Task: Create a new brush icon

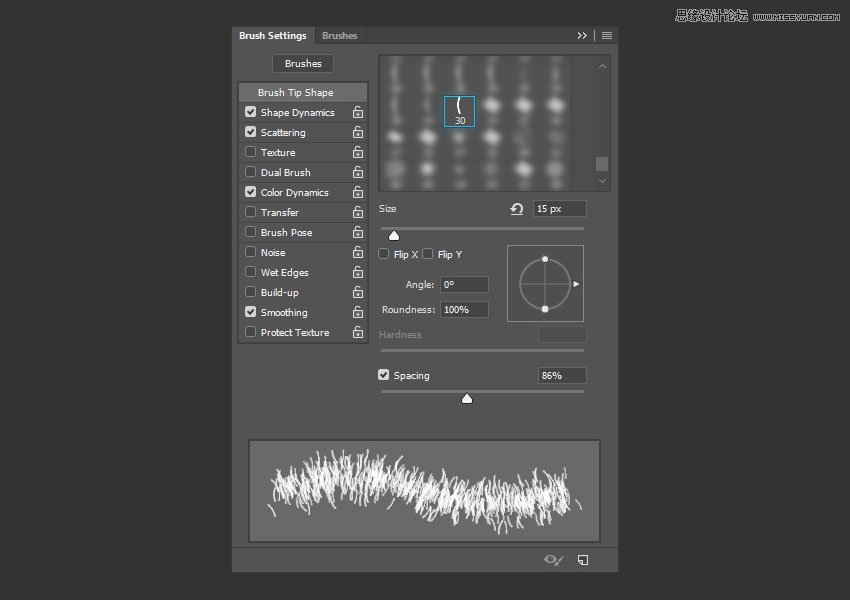Action: 583,560
